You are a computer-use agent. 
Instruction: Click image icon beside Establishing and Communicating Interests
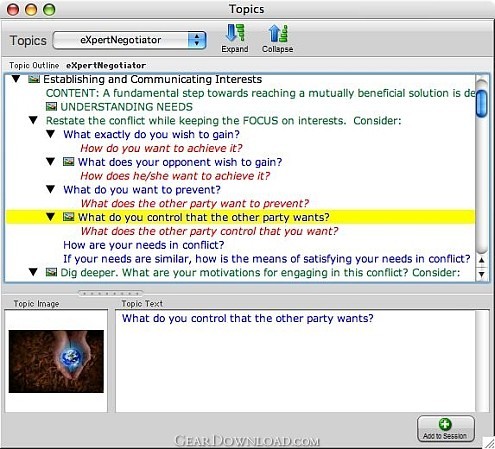point(34,79)
